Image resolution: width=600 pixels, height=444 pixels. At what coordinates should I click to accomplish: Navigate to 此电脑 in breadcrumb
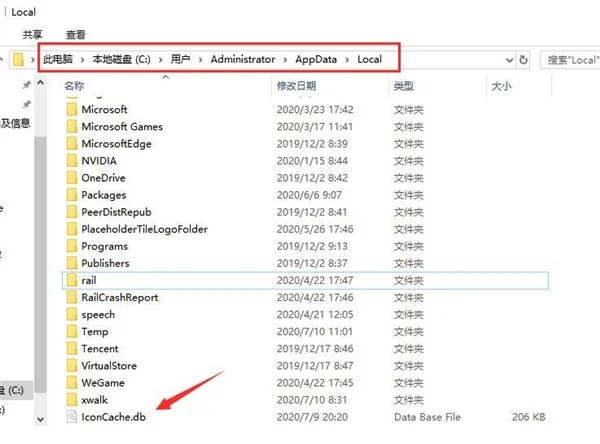pos(58,59)
